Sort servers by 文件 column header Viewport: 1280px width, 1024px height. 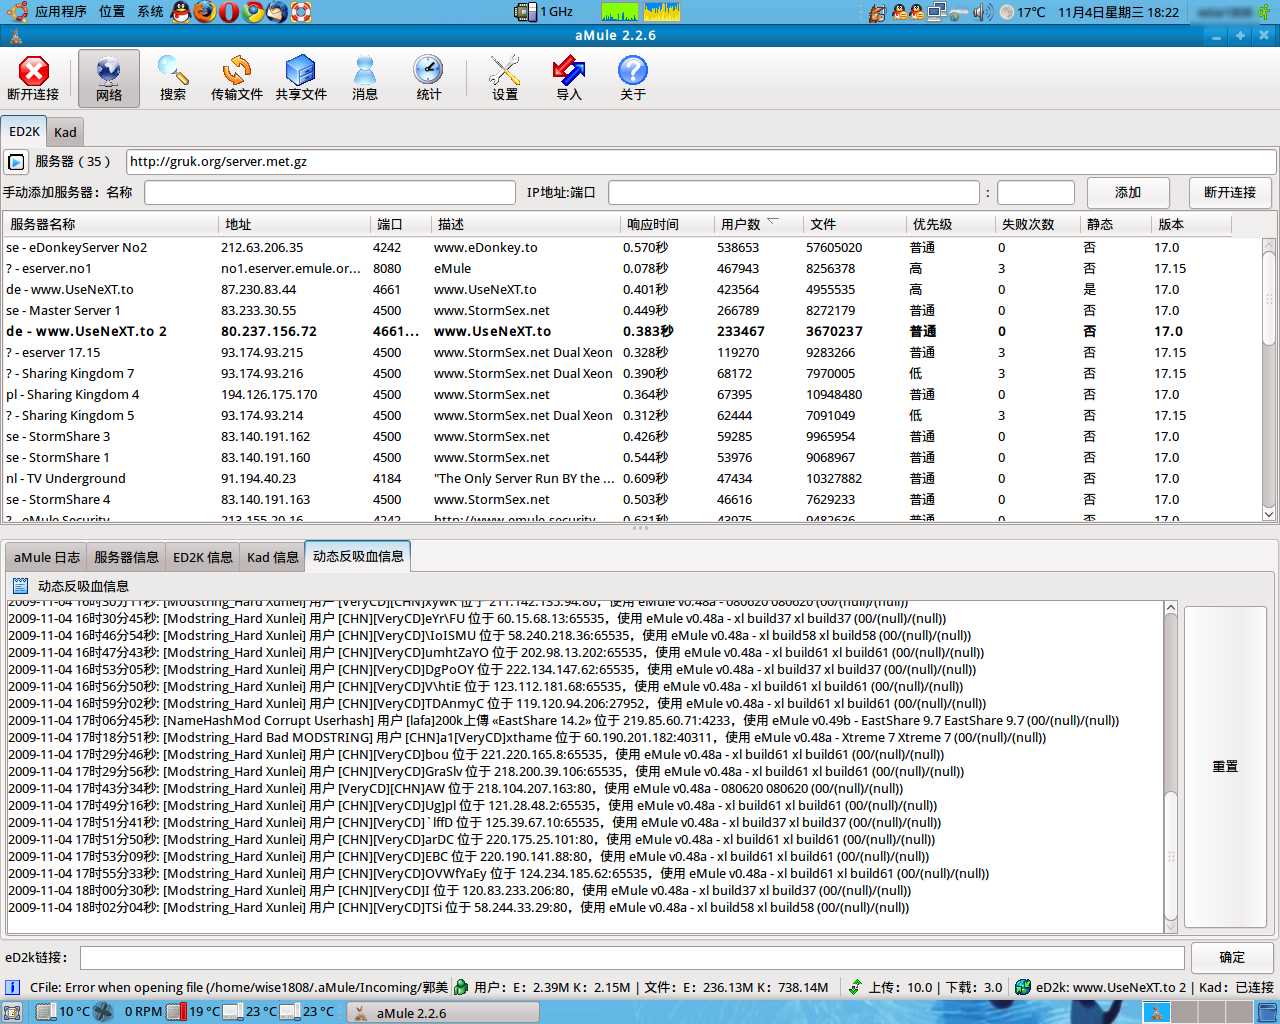856,224
